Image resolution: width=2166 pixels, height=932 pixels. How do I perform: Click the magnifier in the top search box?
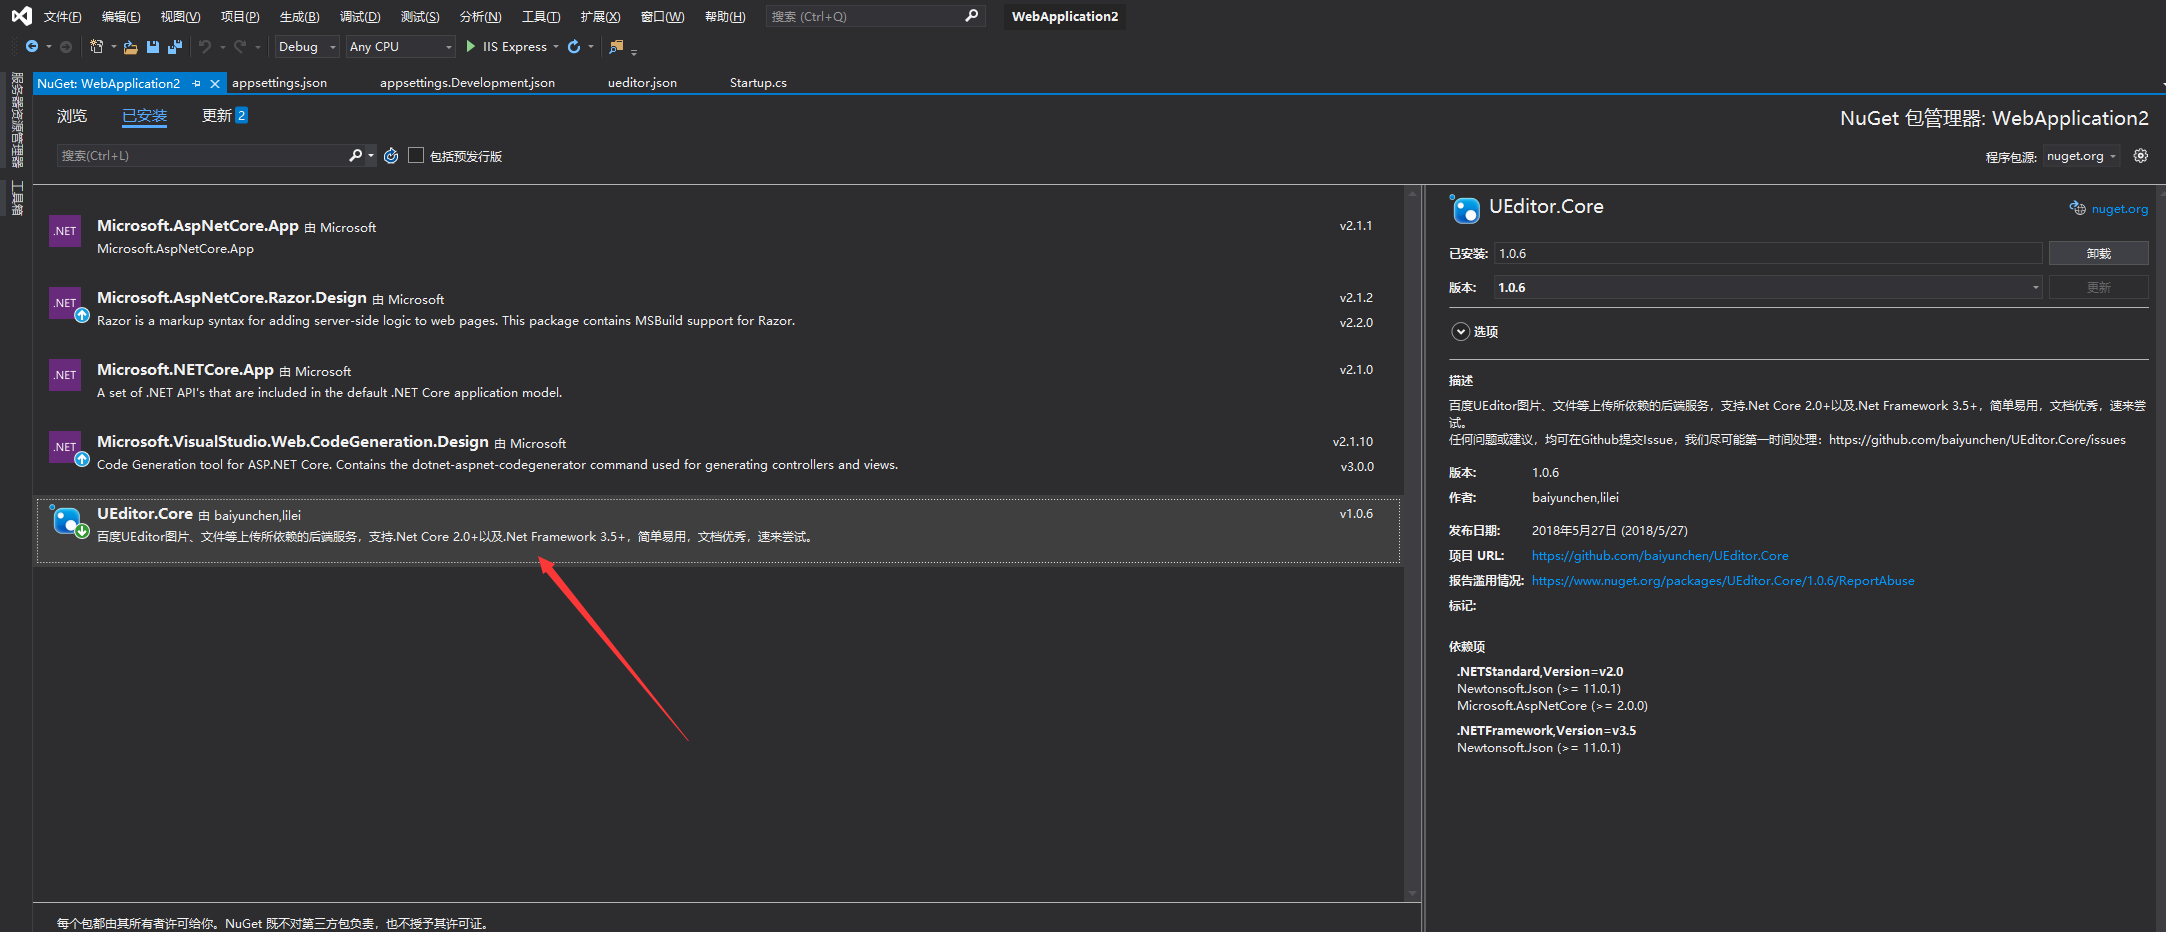click(x=971, y=16)
